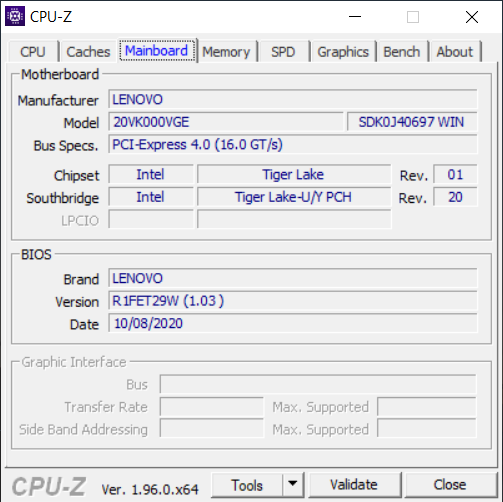Screen dimensions: 503x502
Task: Select the Memory tab
Action: 226,52
